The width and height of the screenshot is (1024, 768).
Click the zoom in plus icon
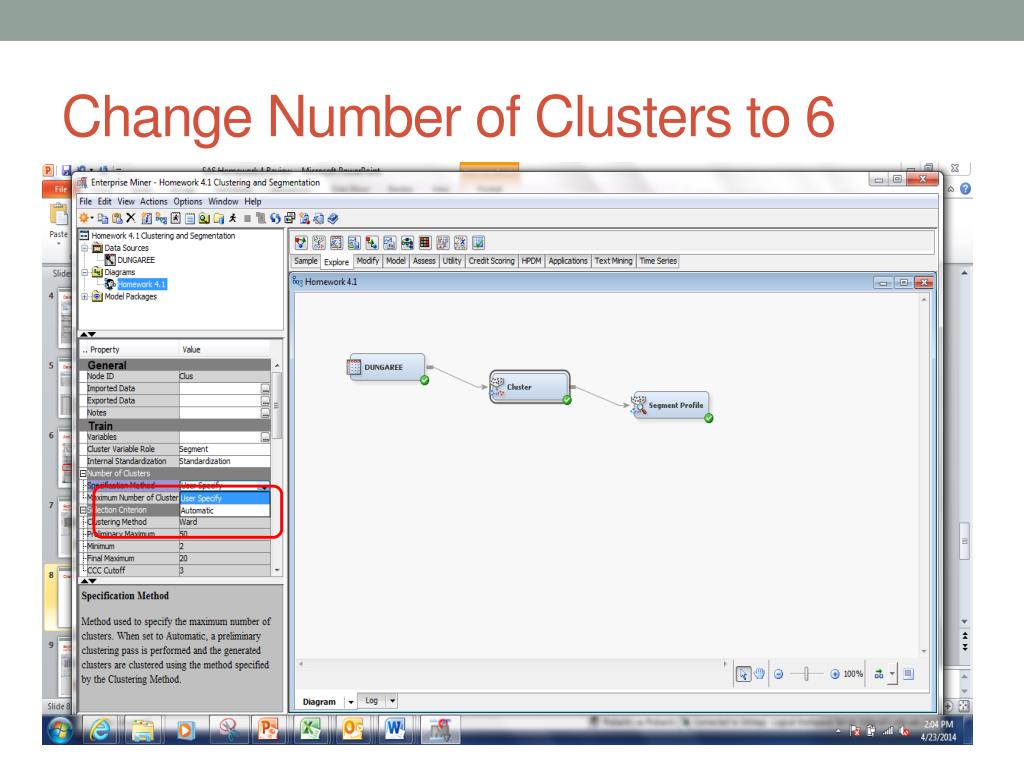835,675
